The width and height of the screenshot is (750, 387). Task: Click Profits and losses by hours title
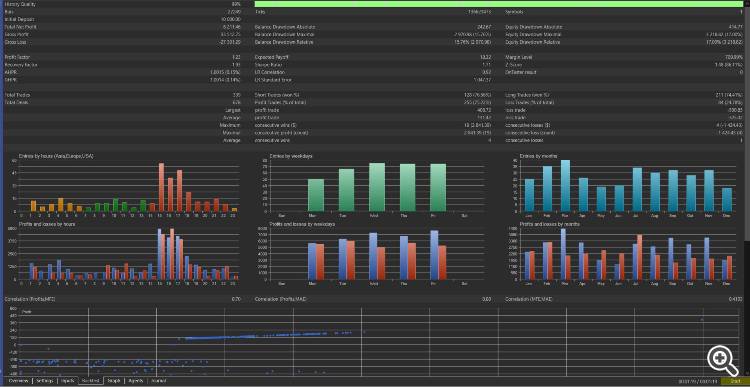(47, 224)
